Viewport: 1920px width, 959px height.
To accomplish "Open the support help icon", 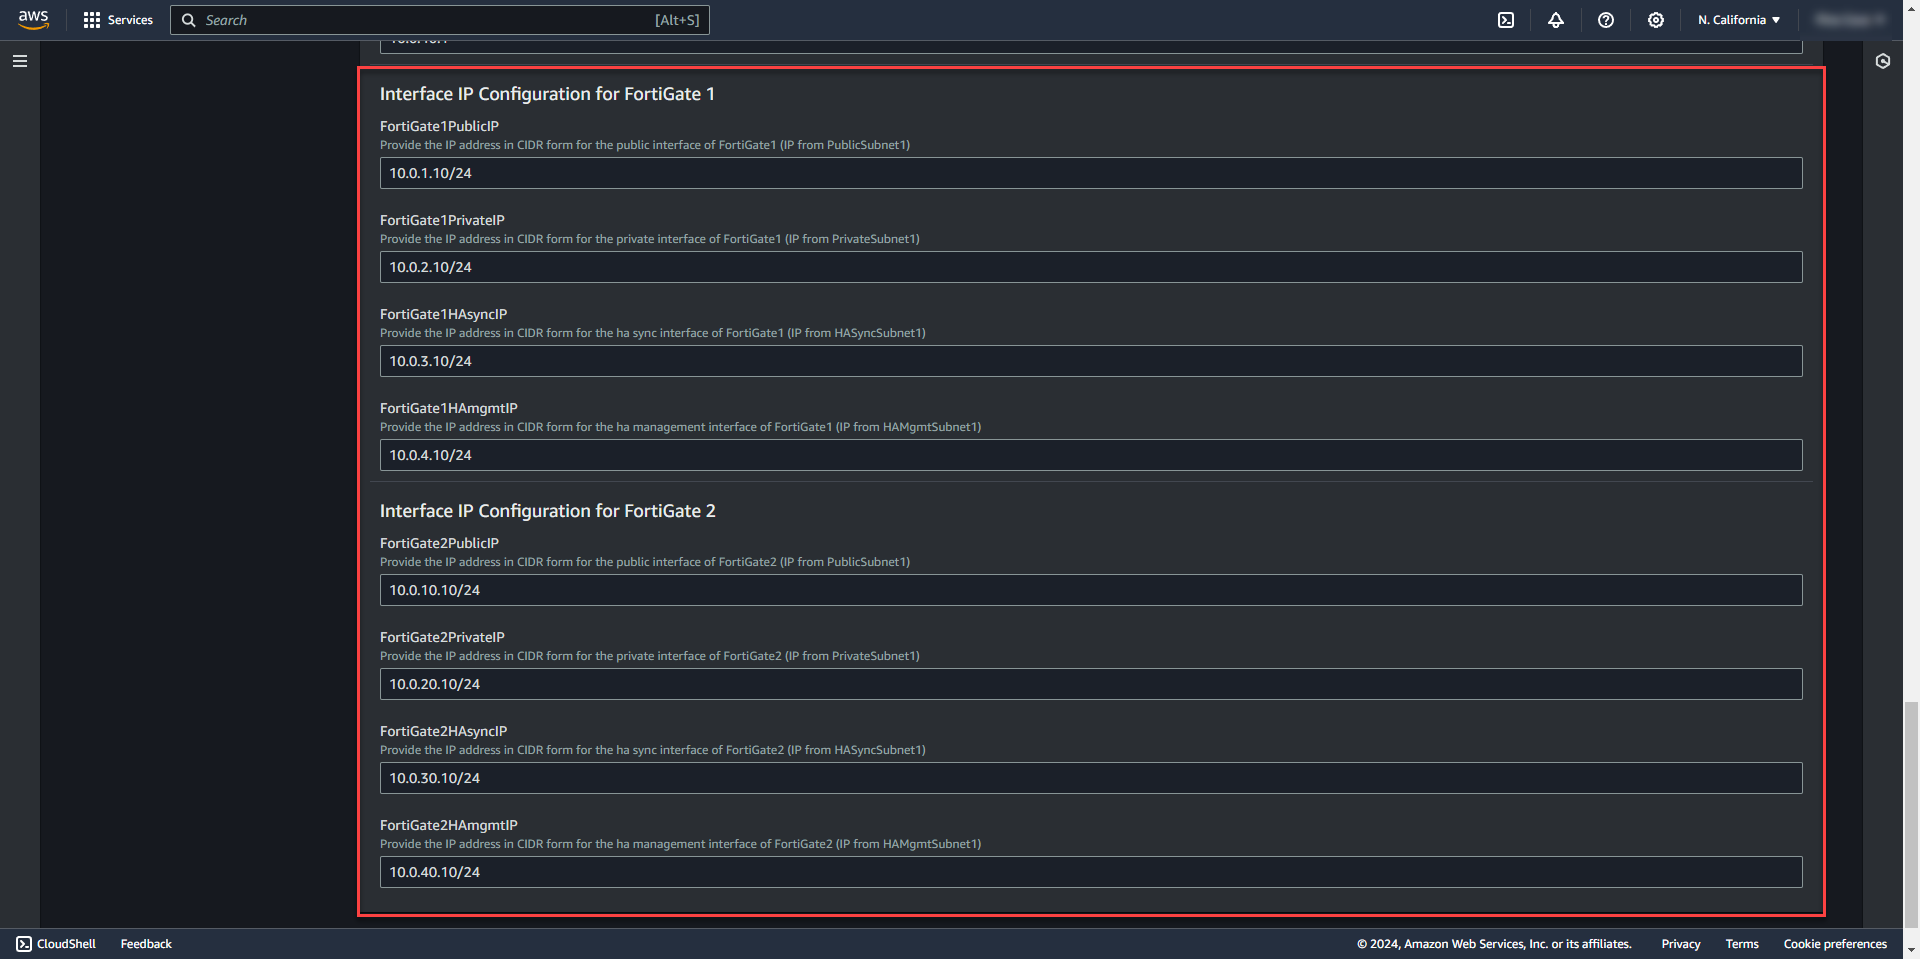I will [1606, 20].
